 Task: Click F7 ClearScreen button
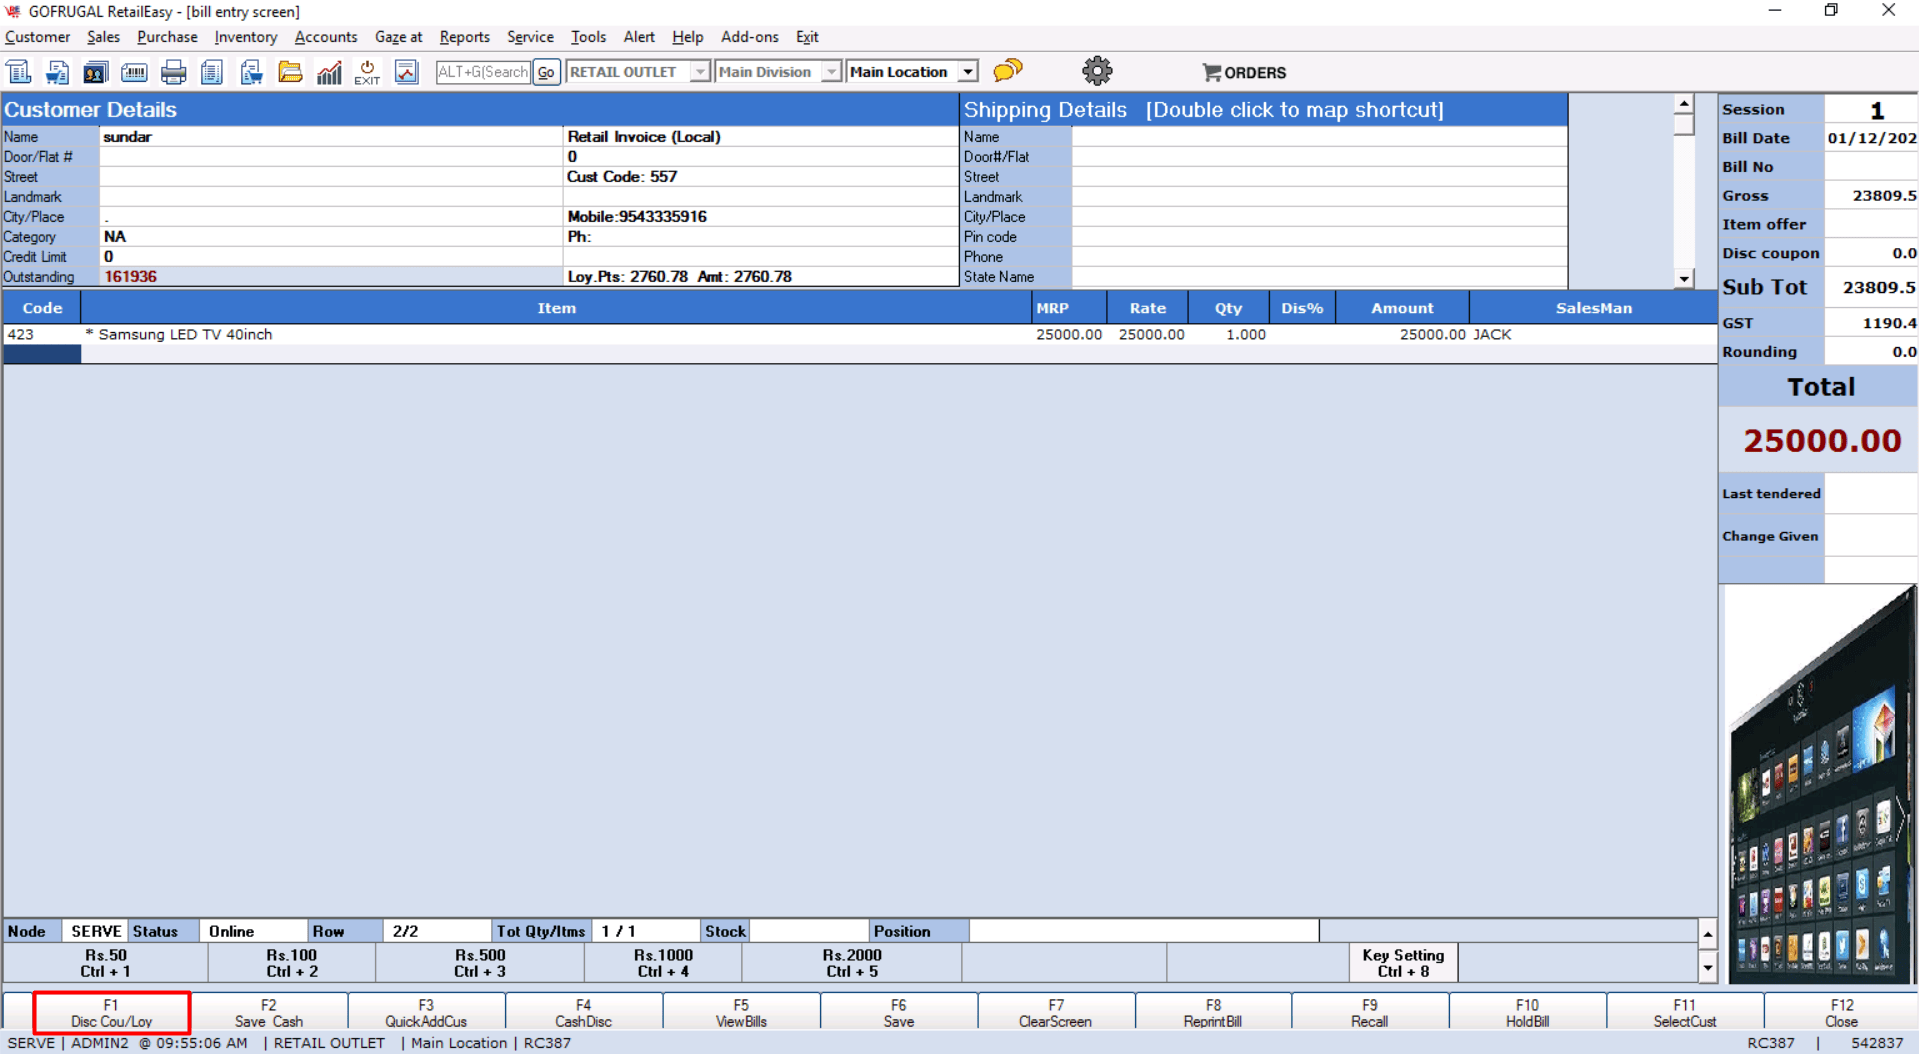coord(1056,1013)
